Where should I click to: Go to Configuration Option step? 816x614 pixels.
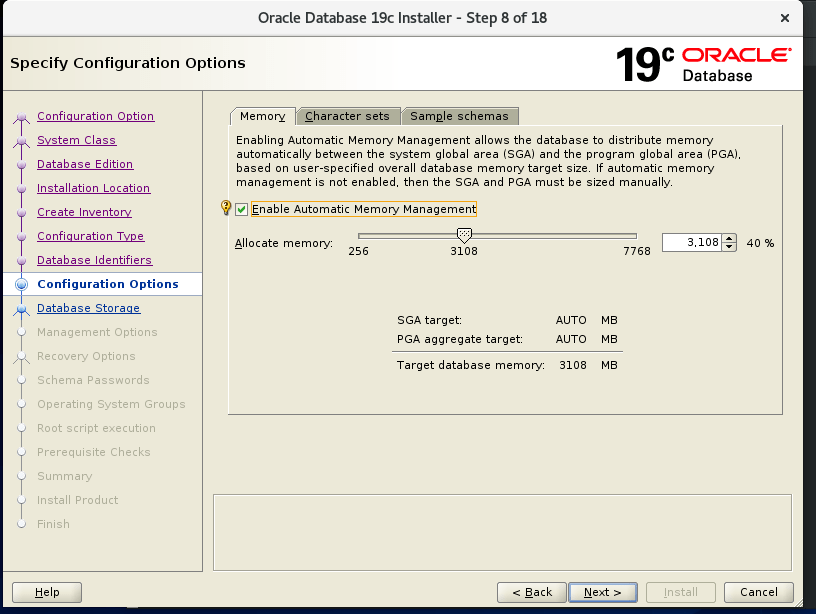pos(96,116)
